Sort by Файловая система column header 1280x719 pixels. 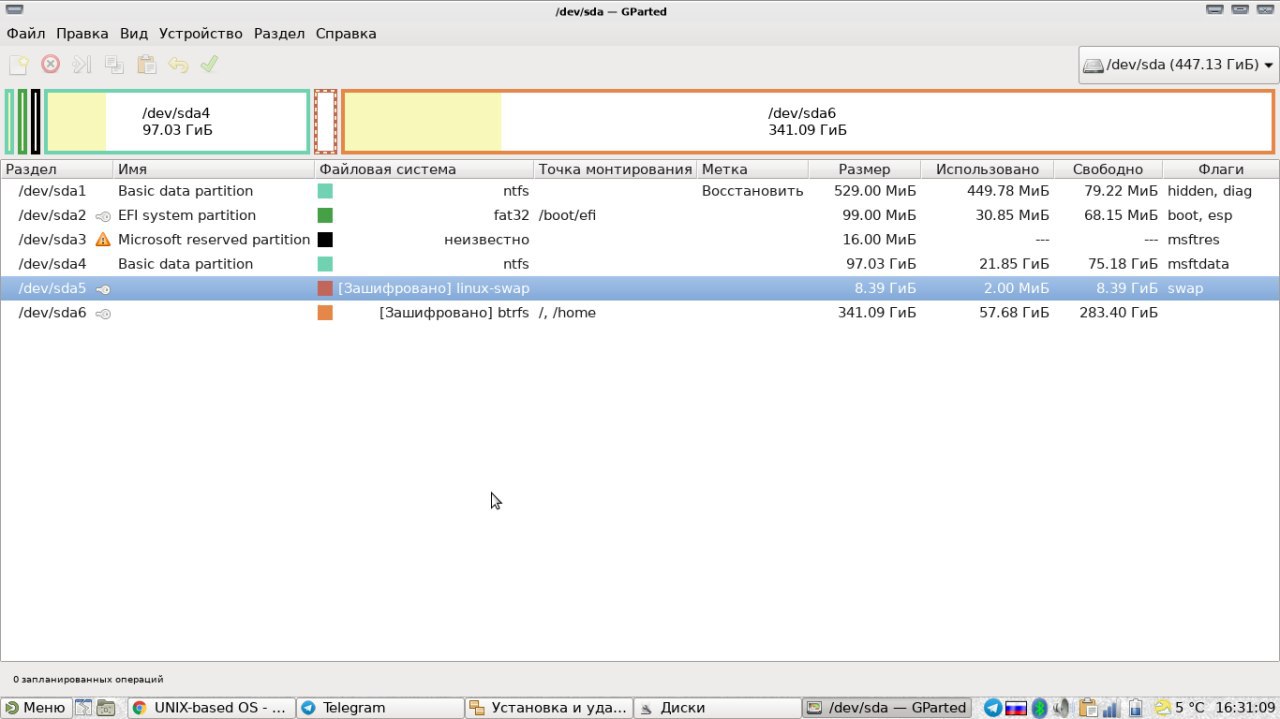(x=424, y=170)
